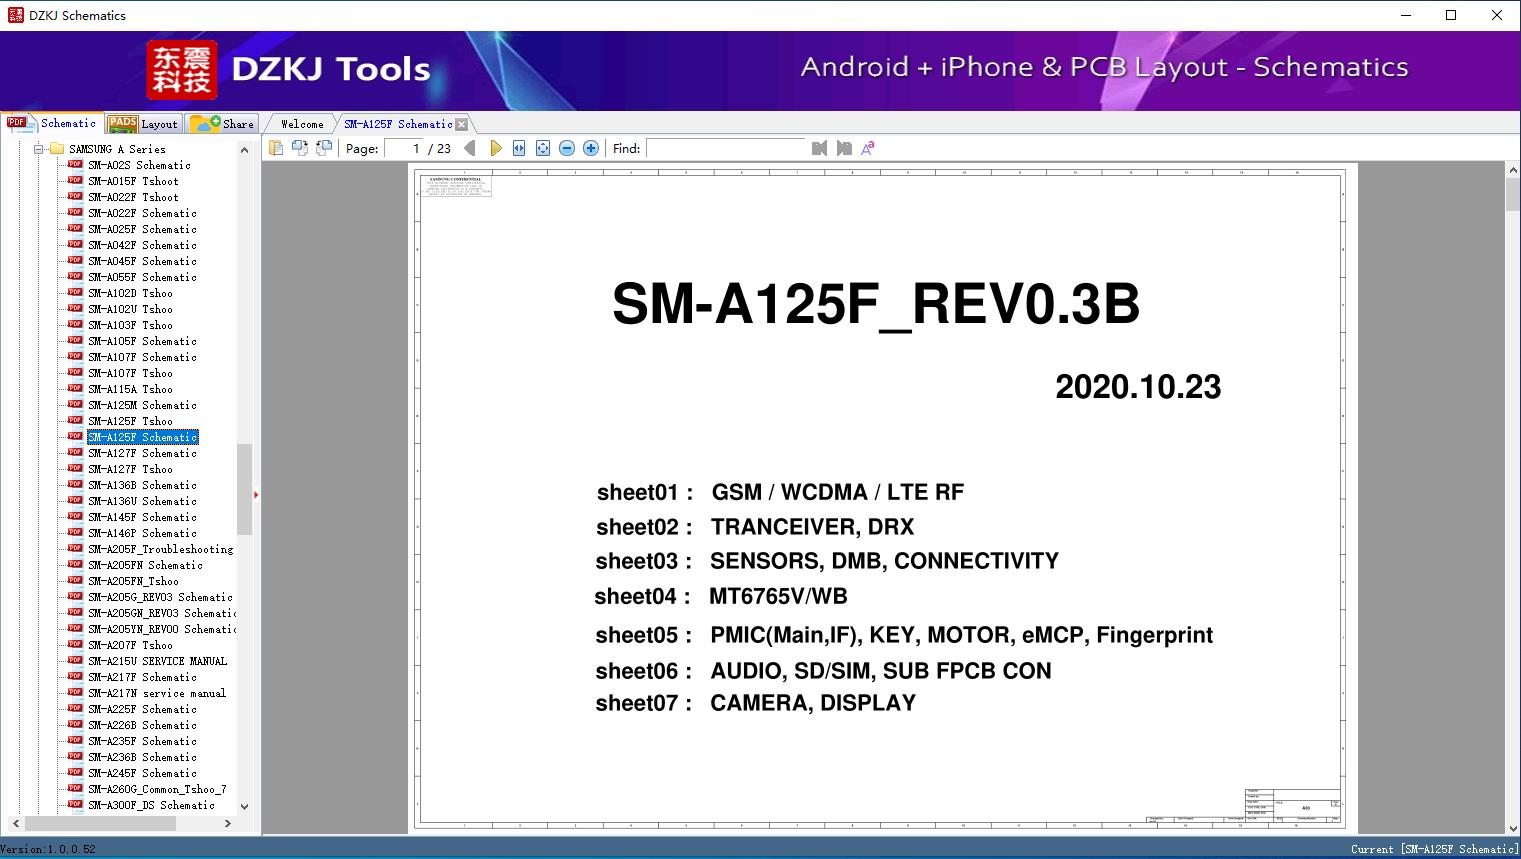Click the fit width icon

click(519, 148)
